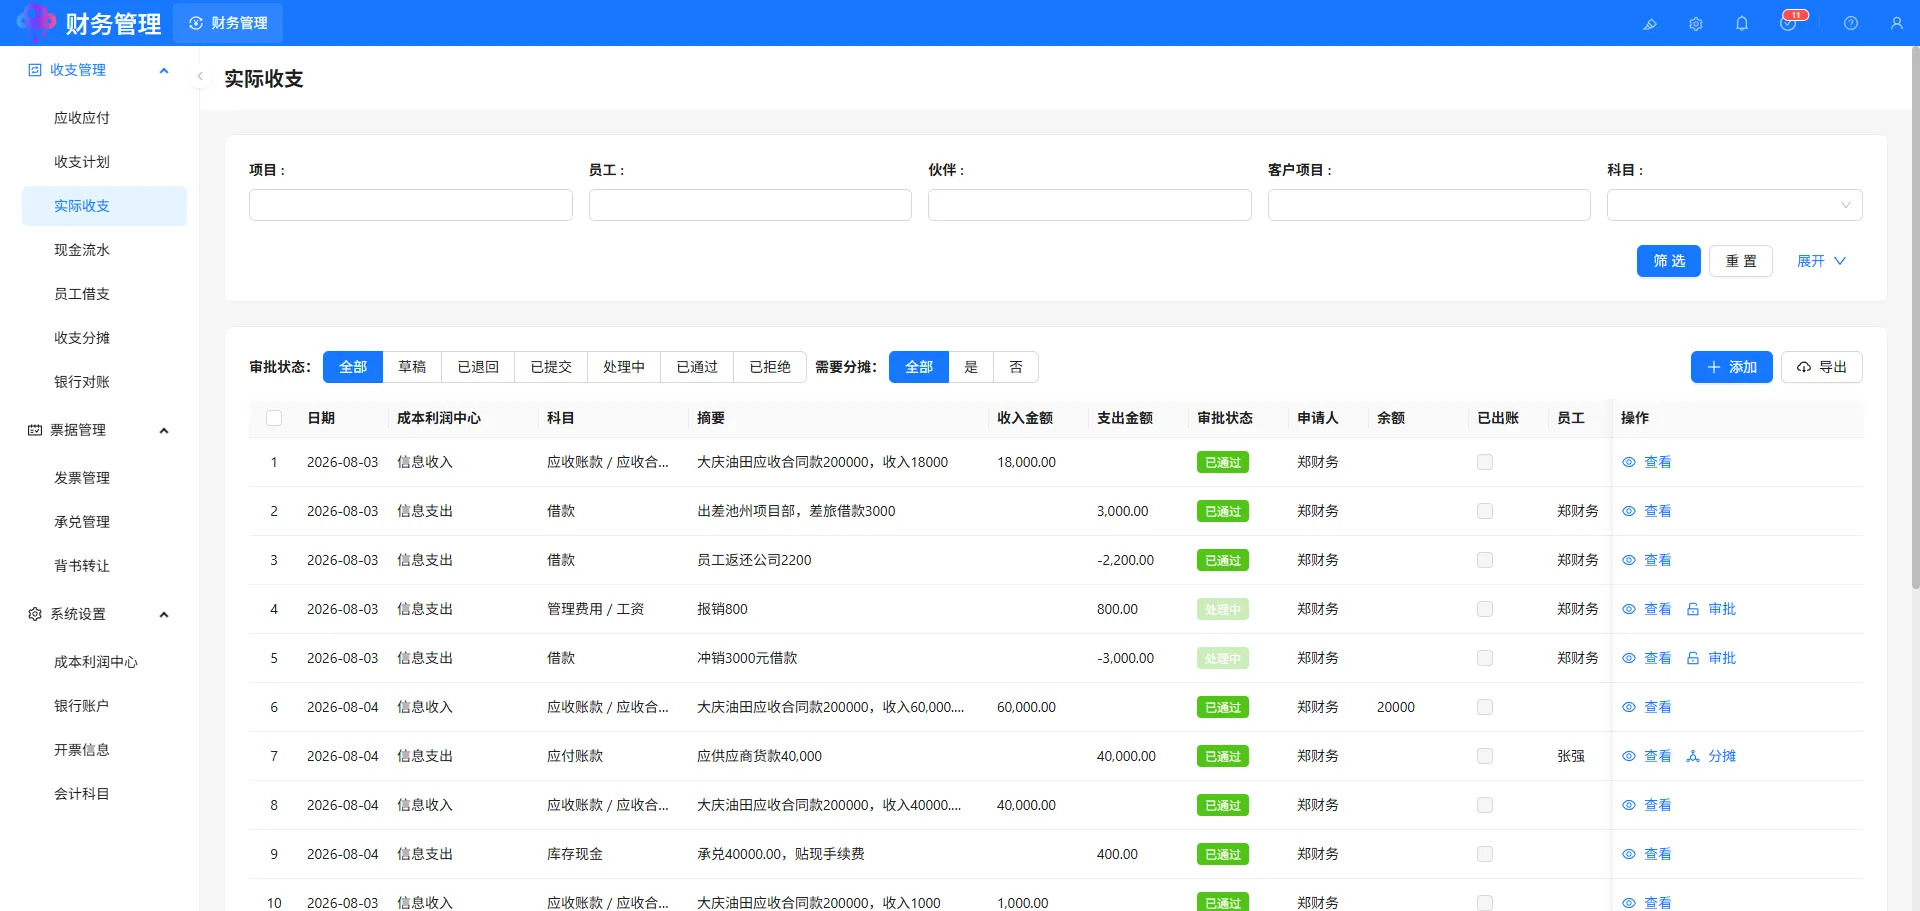Open 发票管理 in sidebar
1920x911 pixels.
104,478
